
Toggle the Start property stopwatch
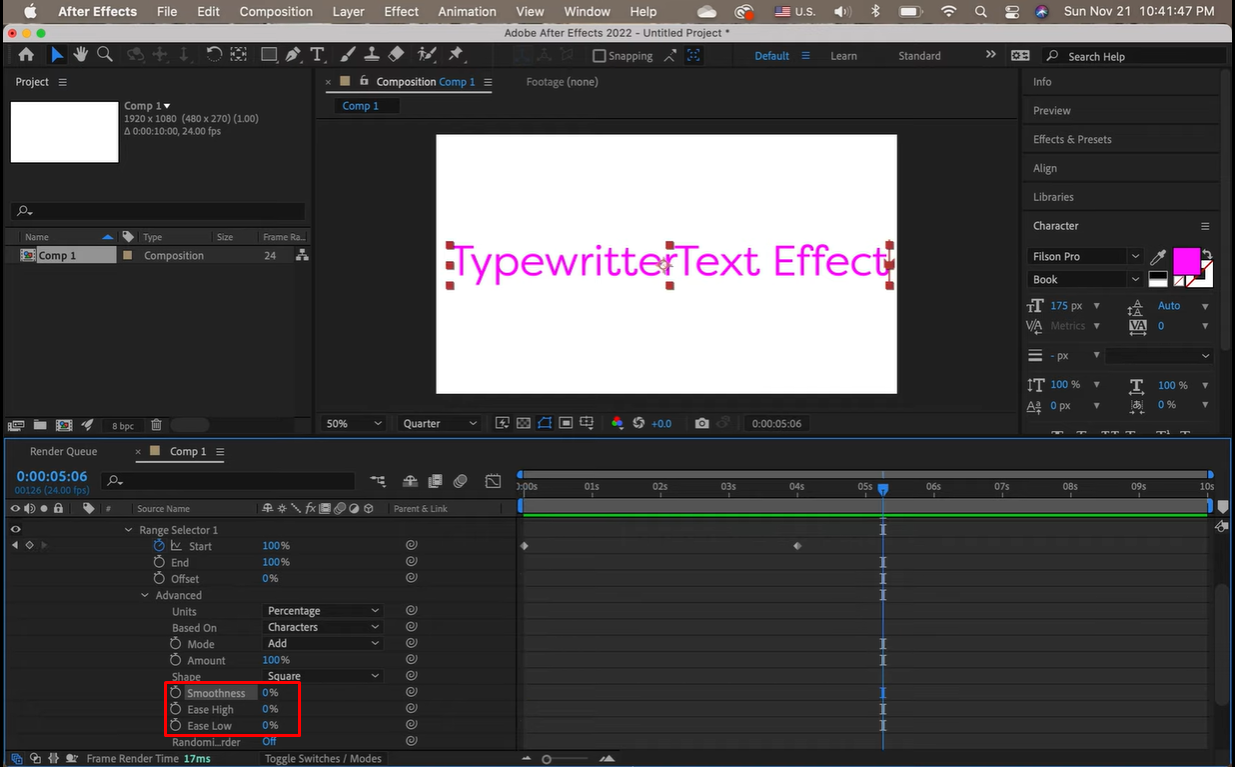tap(159, 545)
